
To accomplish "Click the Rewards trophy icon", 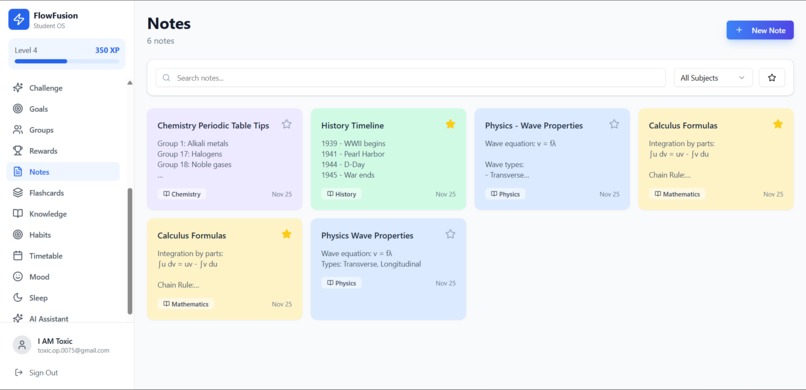I will tap(18, 151).
